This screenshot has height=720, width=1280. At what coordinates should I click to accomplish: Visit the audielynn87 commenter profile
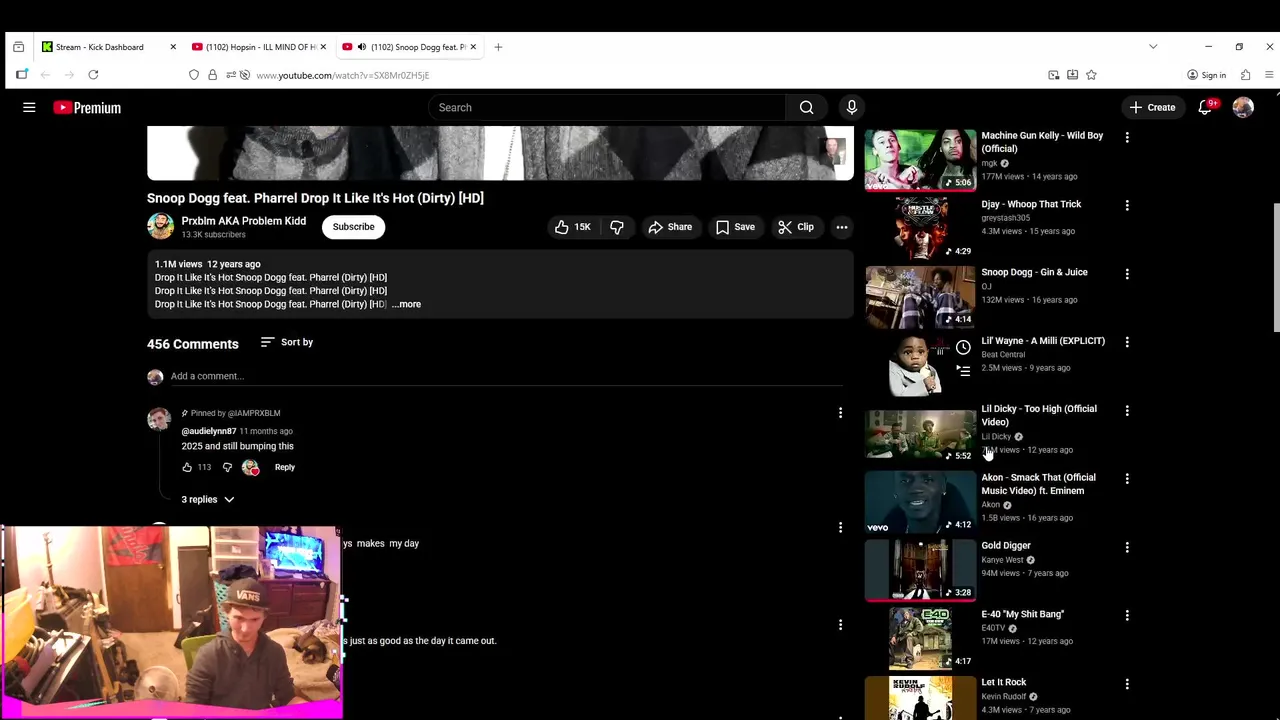click(x=208, y=431)
